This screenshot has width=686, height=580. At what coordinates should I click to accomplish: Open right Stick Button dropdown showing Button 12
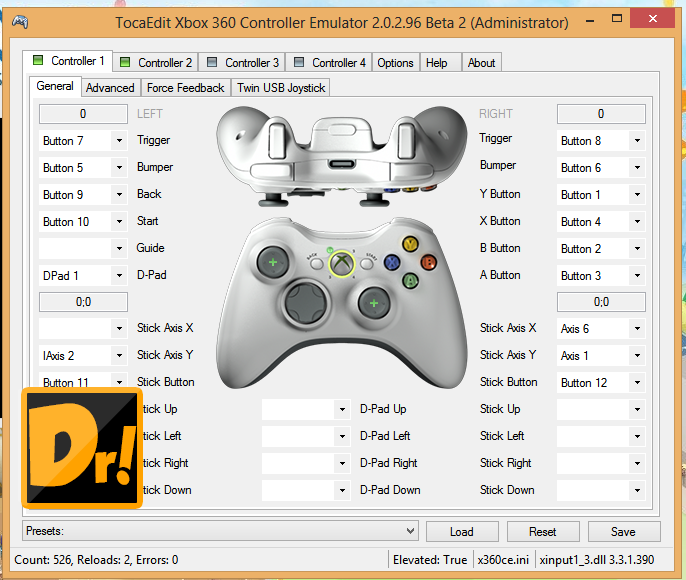(601, 383)
